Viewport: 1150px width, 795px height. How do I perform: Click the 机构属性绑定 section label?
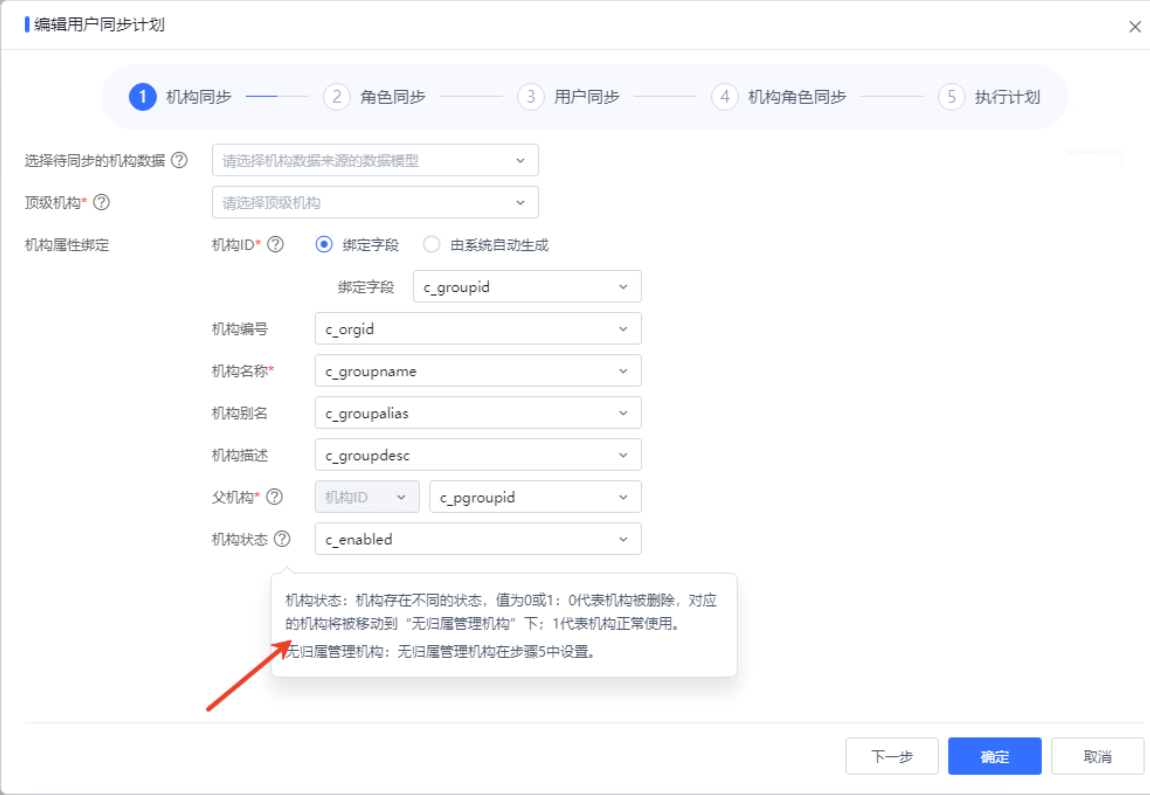click(x=67, y=245)
